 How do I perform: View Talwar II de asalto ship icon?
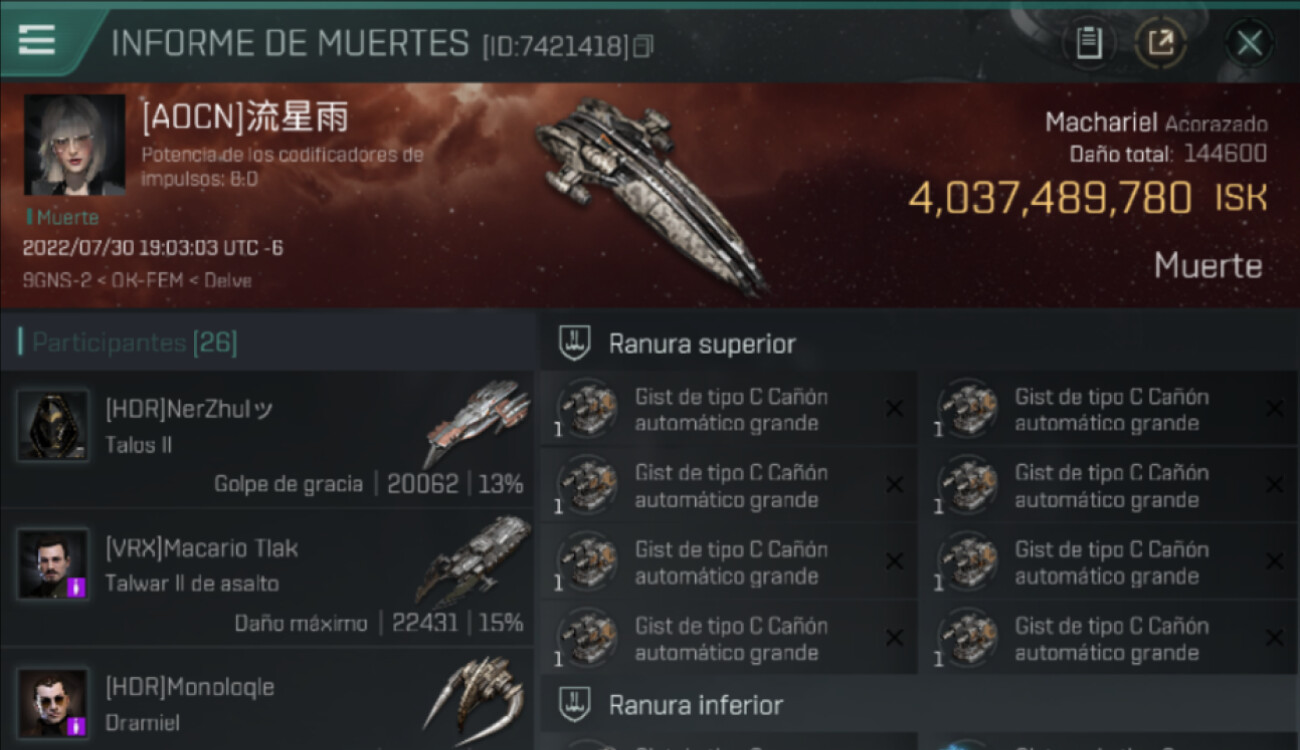[473, 562]
